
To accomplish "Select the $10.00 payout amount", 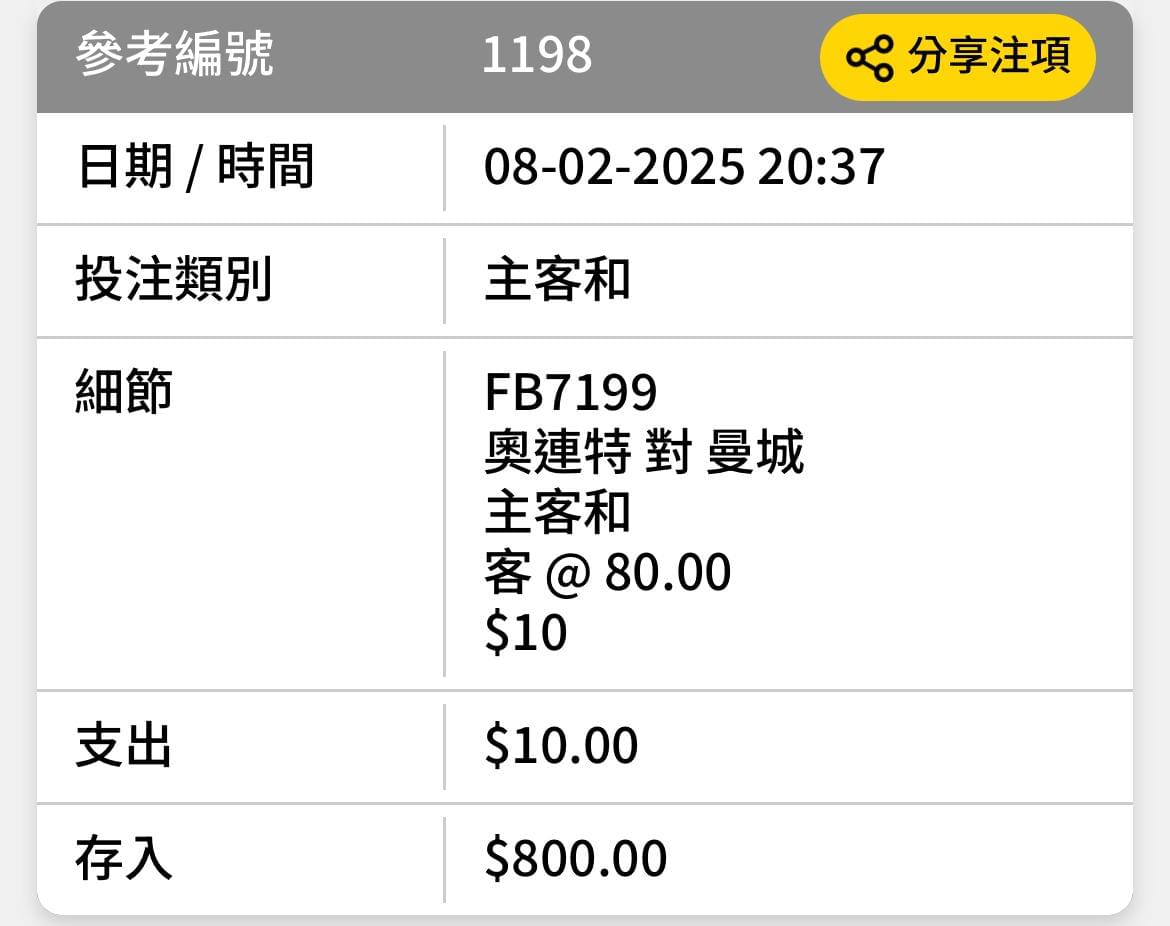I will [561, 745].
